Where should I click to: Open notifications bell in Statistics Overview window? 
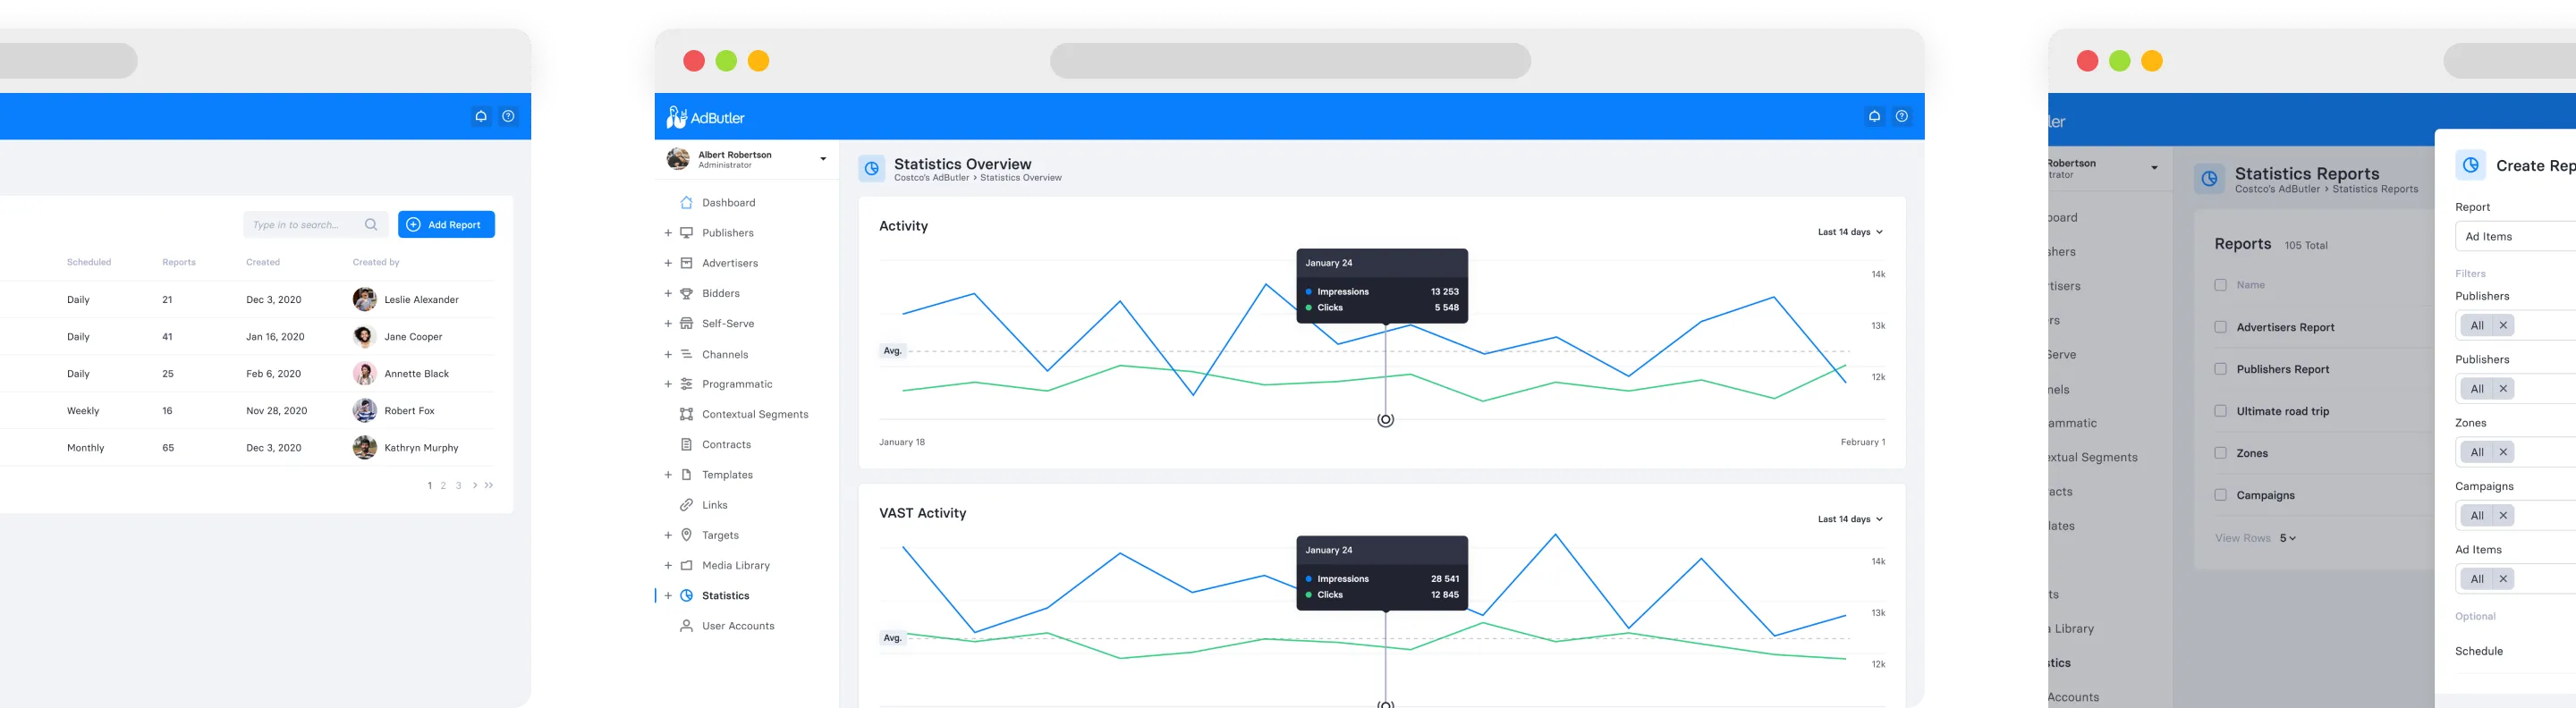1874,116
